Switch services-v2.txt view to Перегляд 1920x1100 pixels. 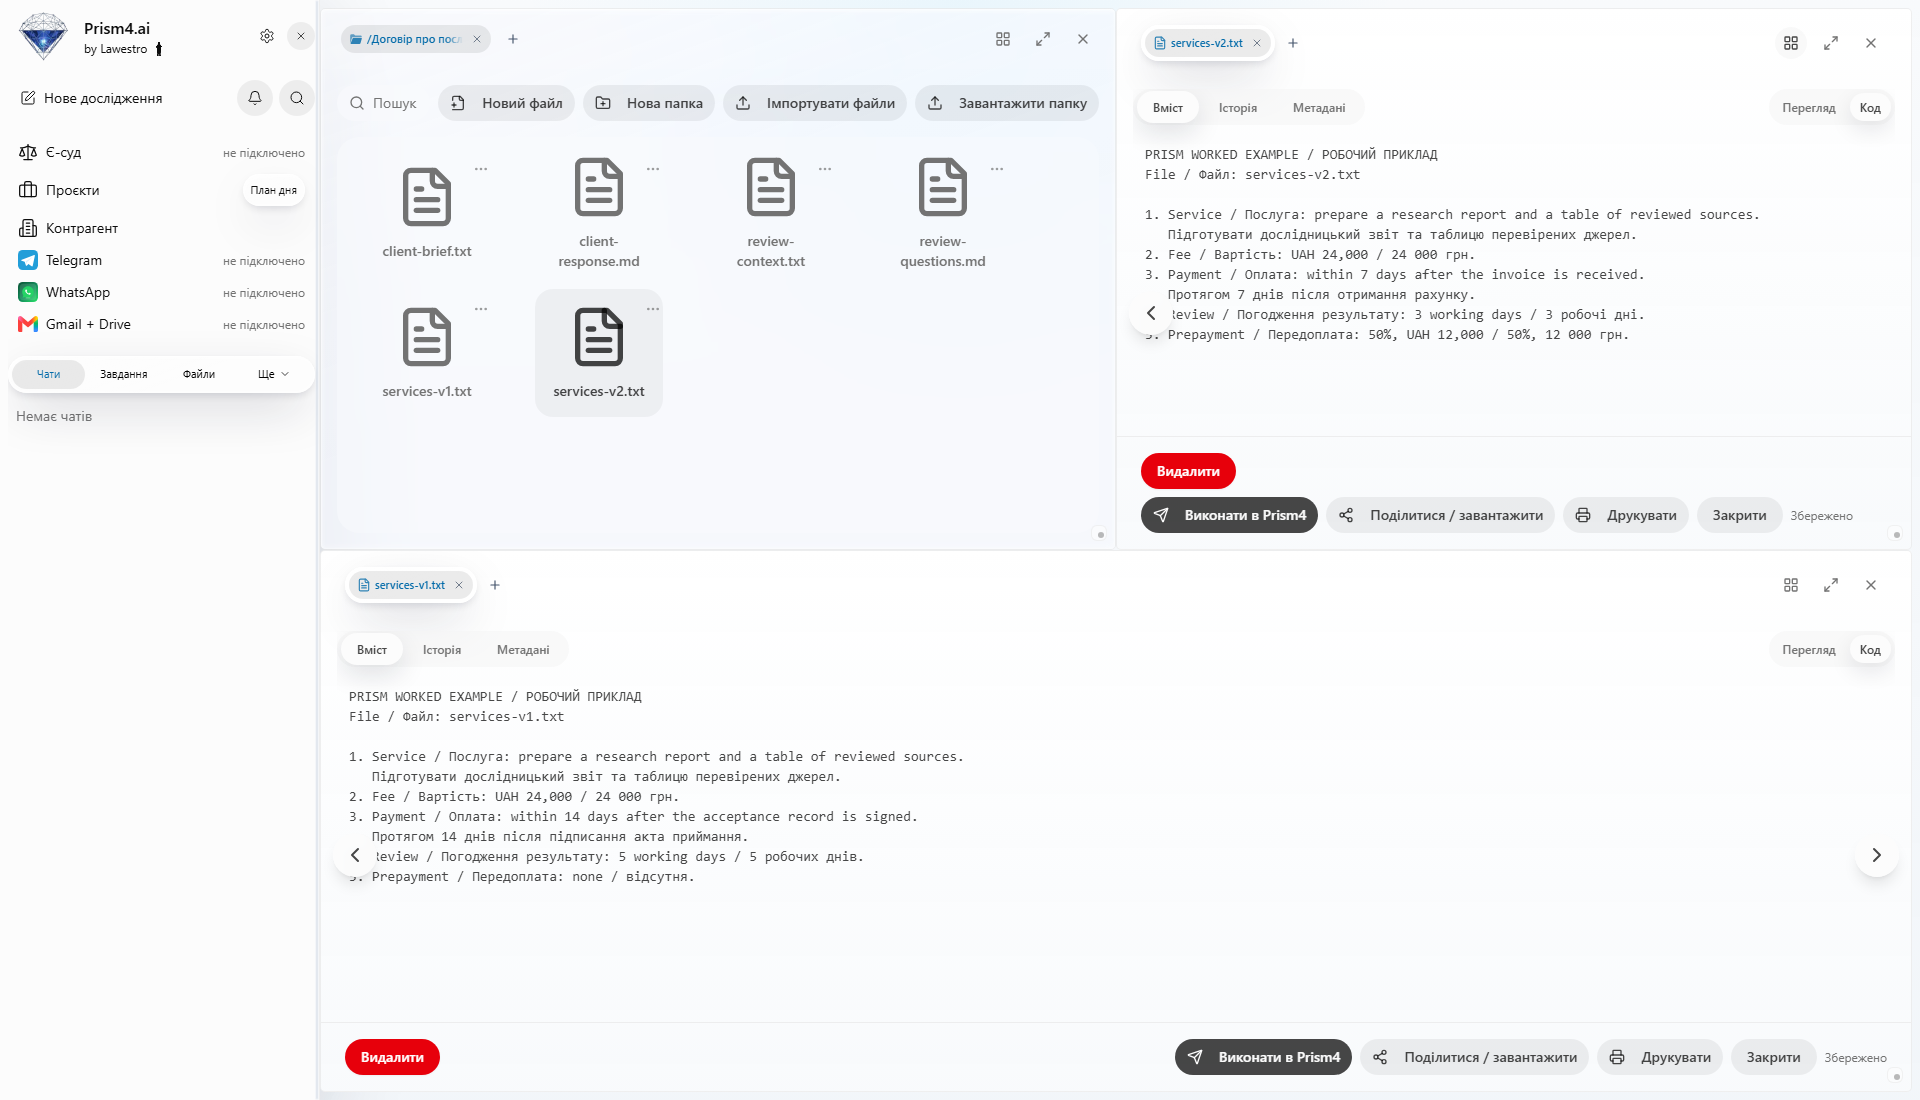pyautogui.click(x=1808, y=108)
